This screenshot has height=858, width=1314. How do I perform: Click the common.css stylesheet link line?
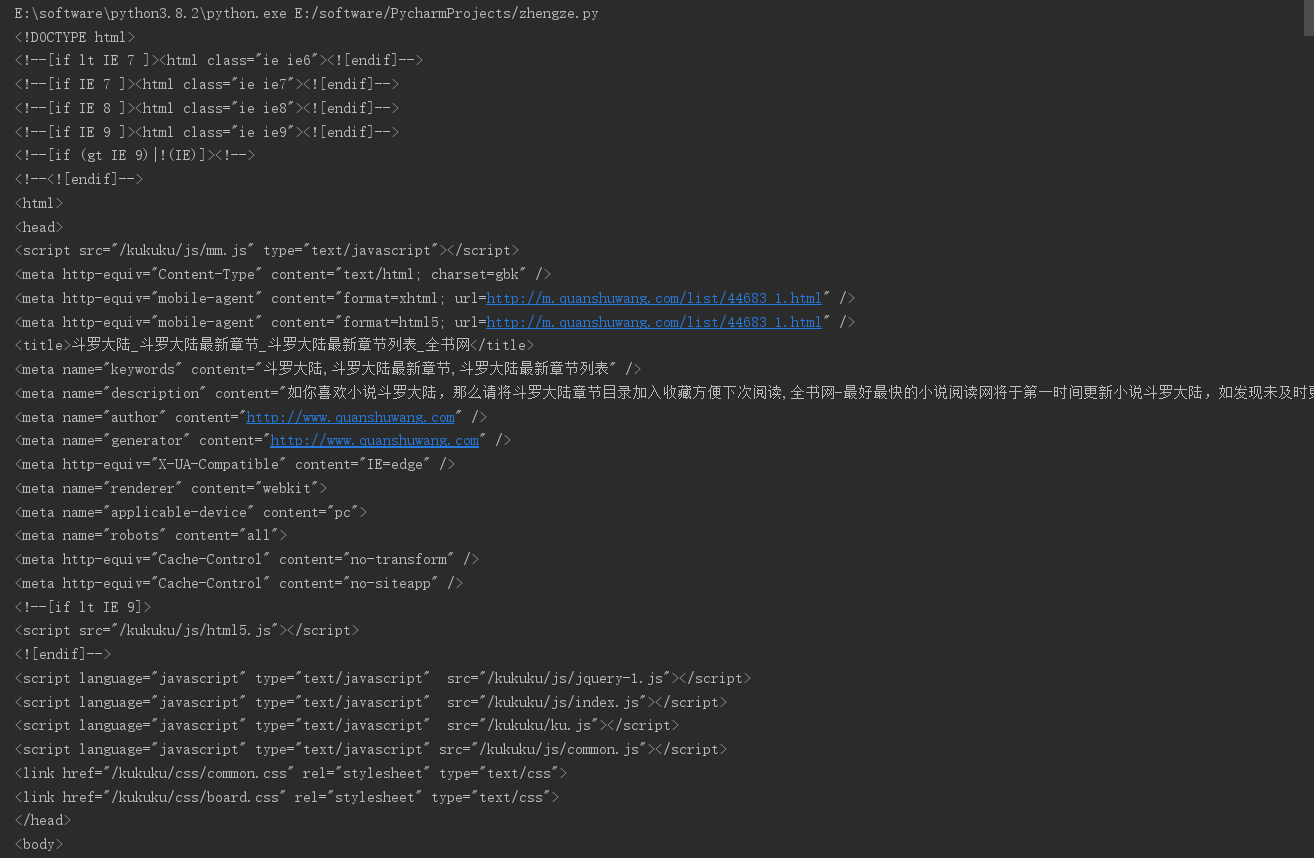point(291,773)
